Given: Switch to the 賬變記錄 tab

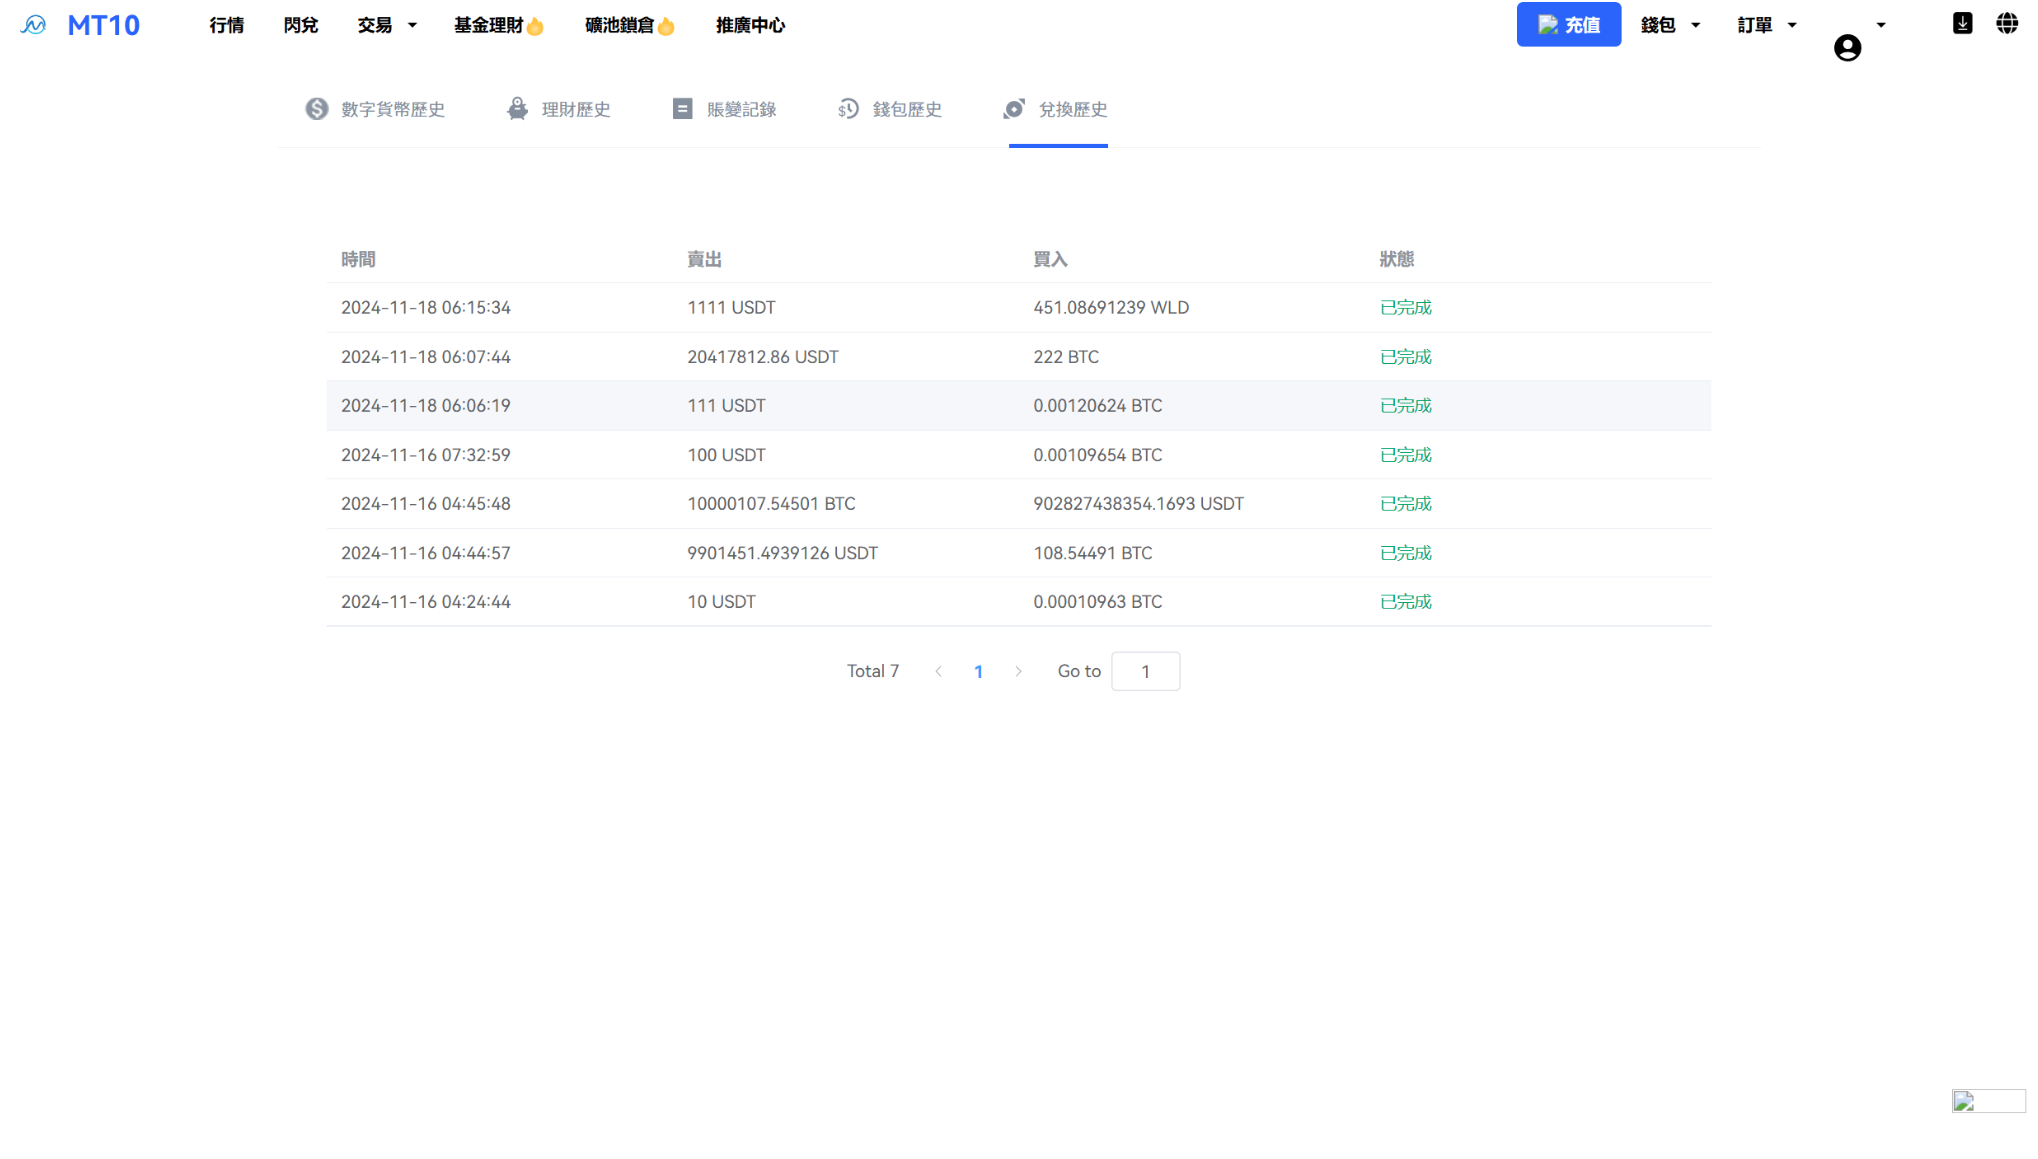Looking at the screenshot, I should (x=724, y=109).
